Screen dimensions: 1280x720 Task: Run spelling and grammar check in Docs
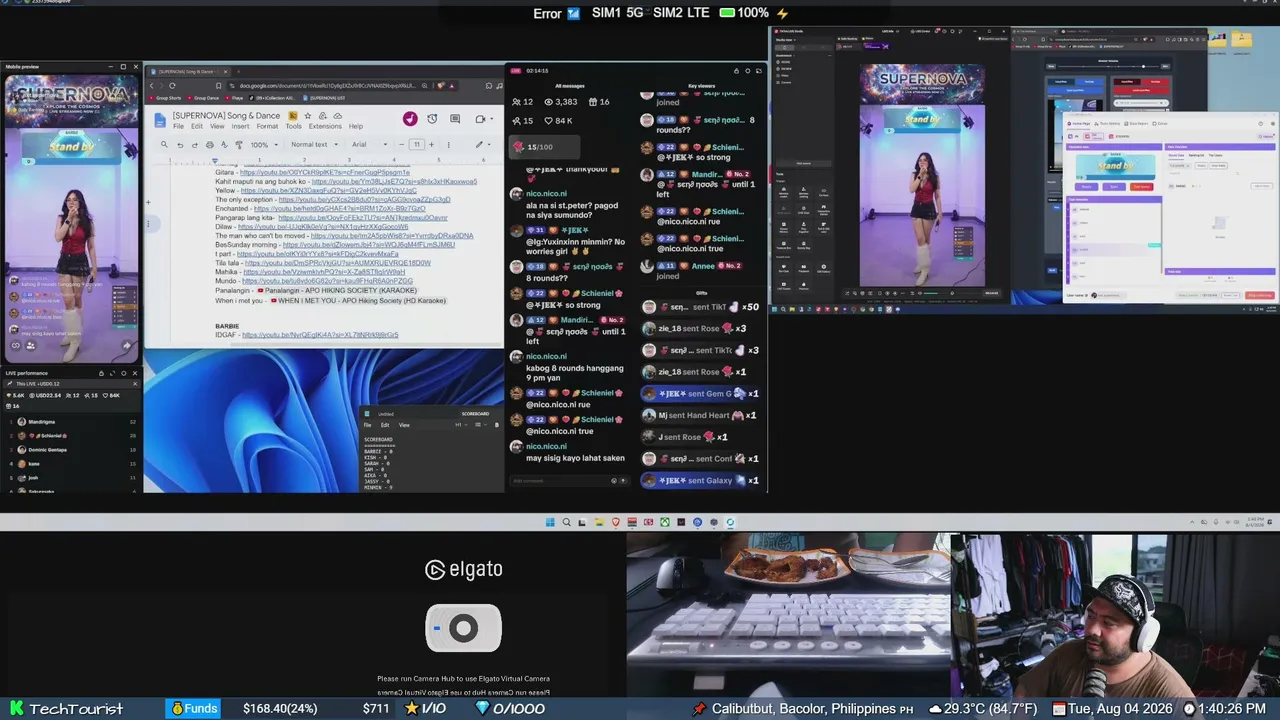click(x=223, y=145)
